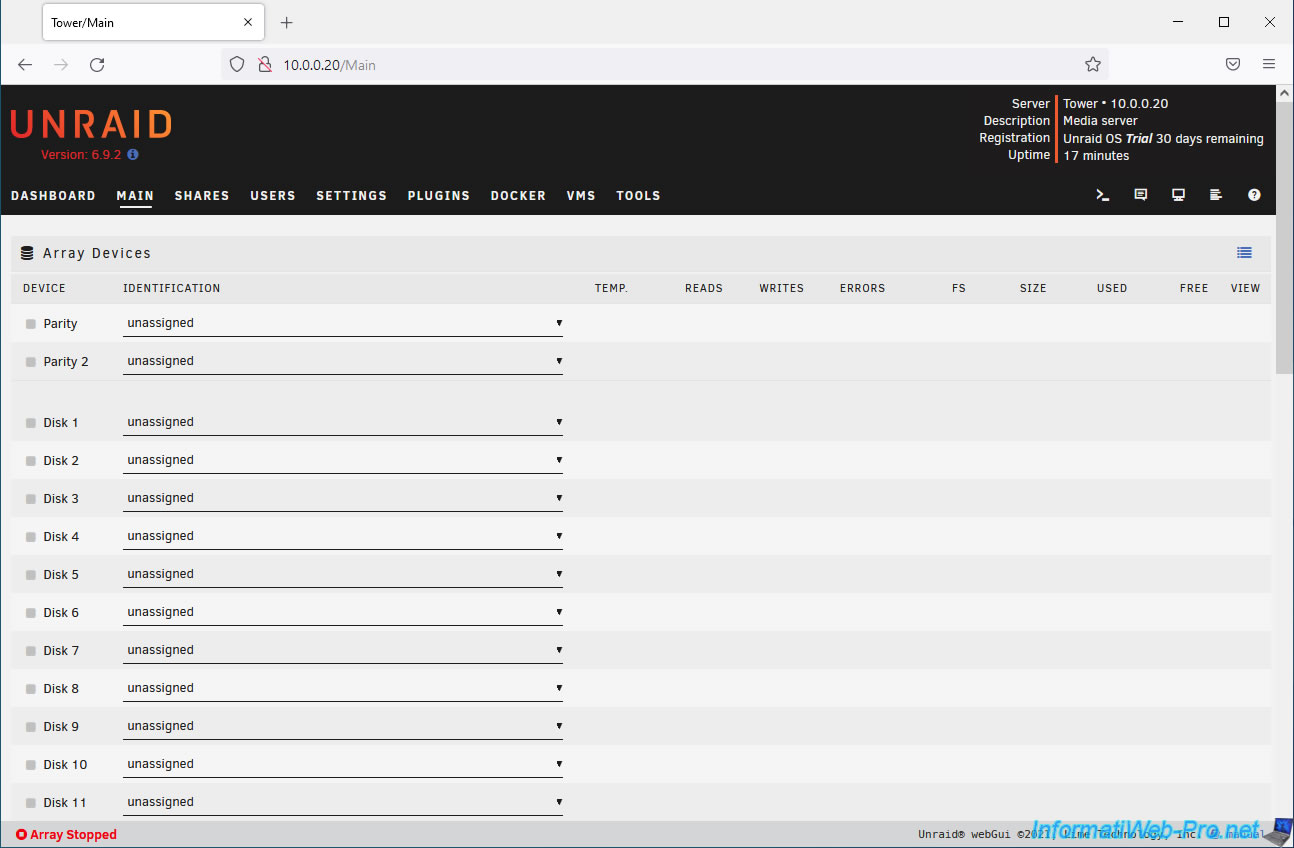This screenshot has width=1294, height=848.
Task: Go to the Dashboard tab
Action: click(x=53, y=196)
